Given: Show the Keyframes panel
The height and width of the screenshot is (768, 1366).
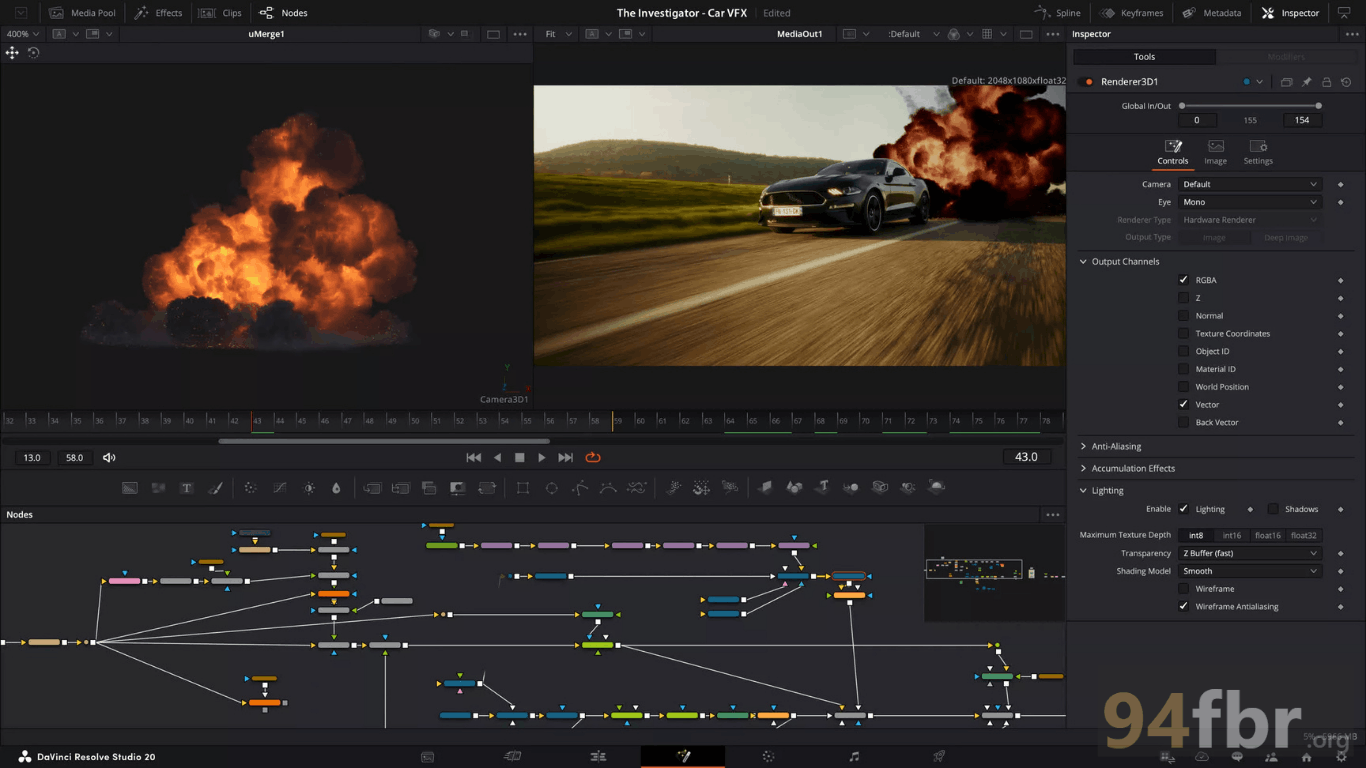Looking at the screenshot, I should [x=1131, y=13].
